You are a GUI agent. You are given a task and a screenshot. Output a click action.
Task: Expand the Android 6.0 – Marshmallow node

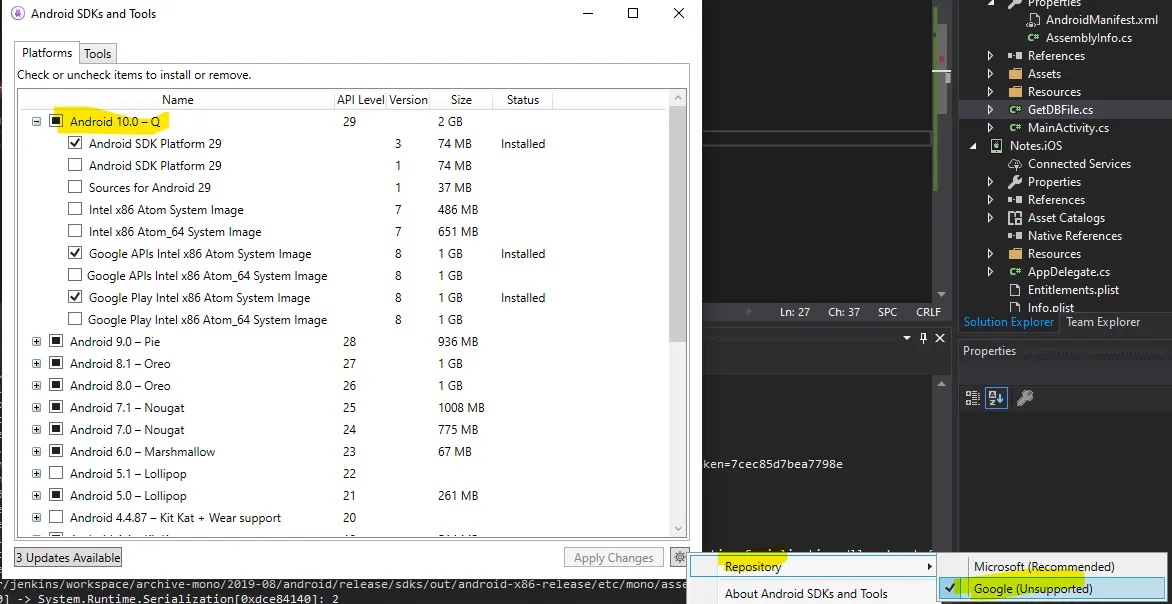pyautogui.click(x=36, y=452)
